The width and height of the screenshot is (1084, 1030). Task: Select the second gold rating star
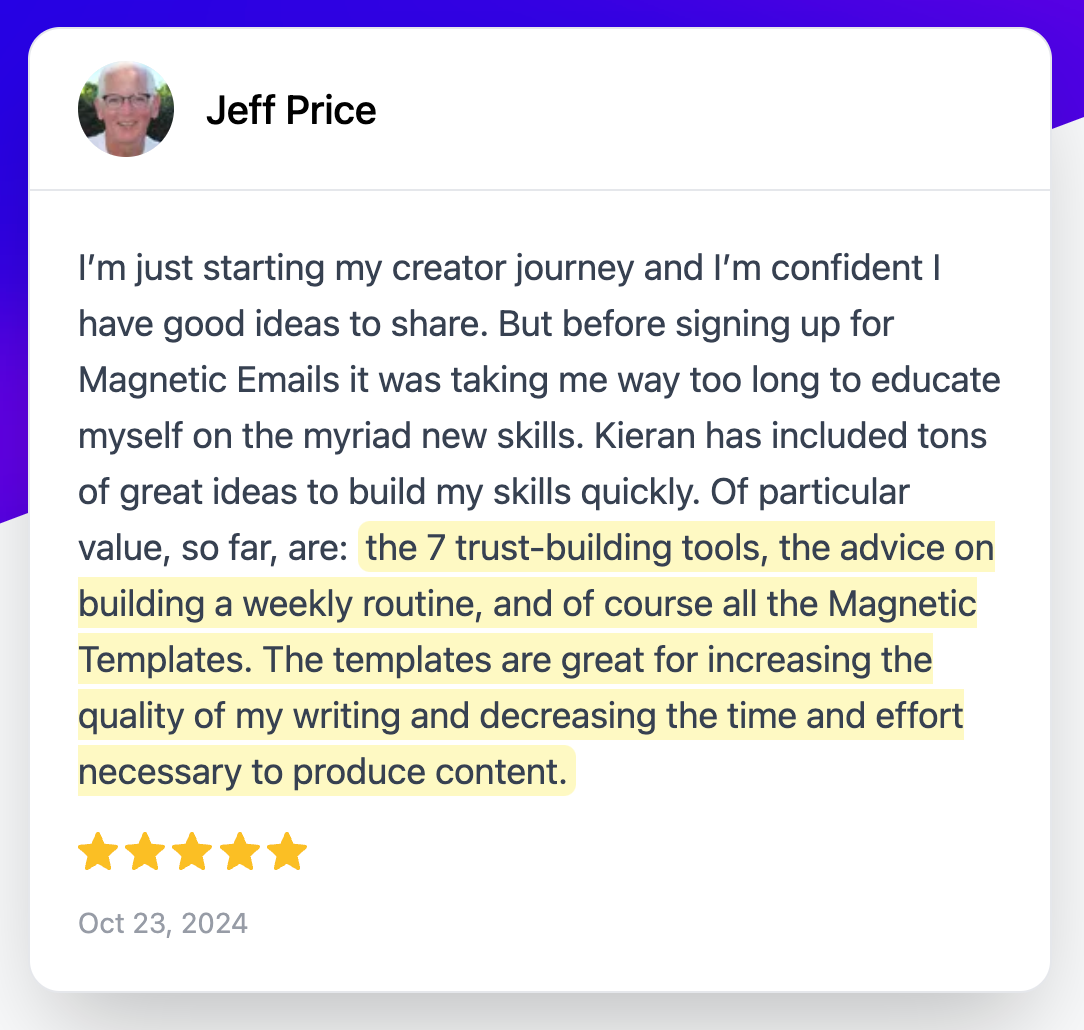click(144, 853)
